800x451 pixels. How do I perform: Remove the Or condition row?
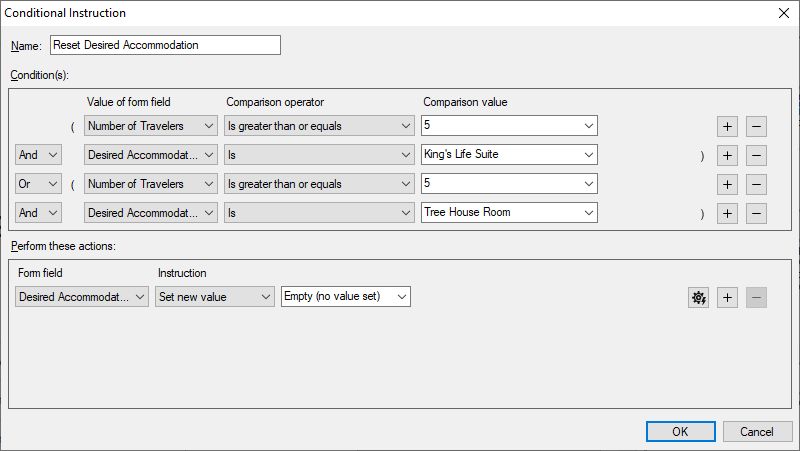[x=756, y=184]
